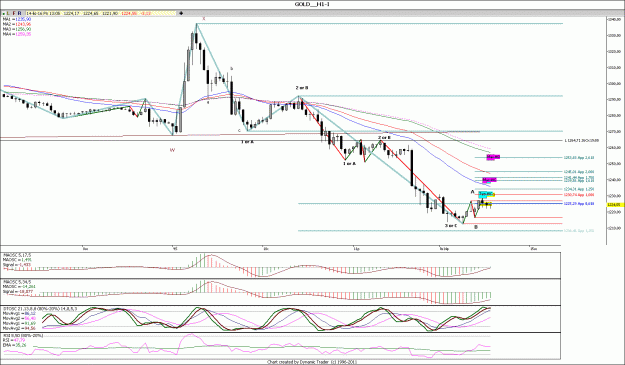The width and height of the screenshot is (625, 365).
Task: Click the cyan time projection marker near A
Action: [485, 194]
